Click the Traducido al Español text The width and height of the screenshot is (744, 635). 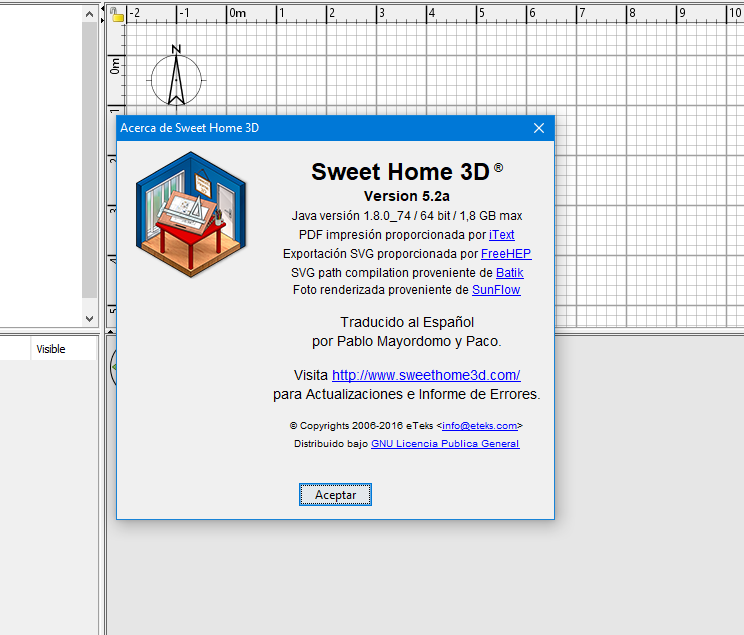click(x=407, y=322)
